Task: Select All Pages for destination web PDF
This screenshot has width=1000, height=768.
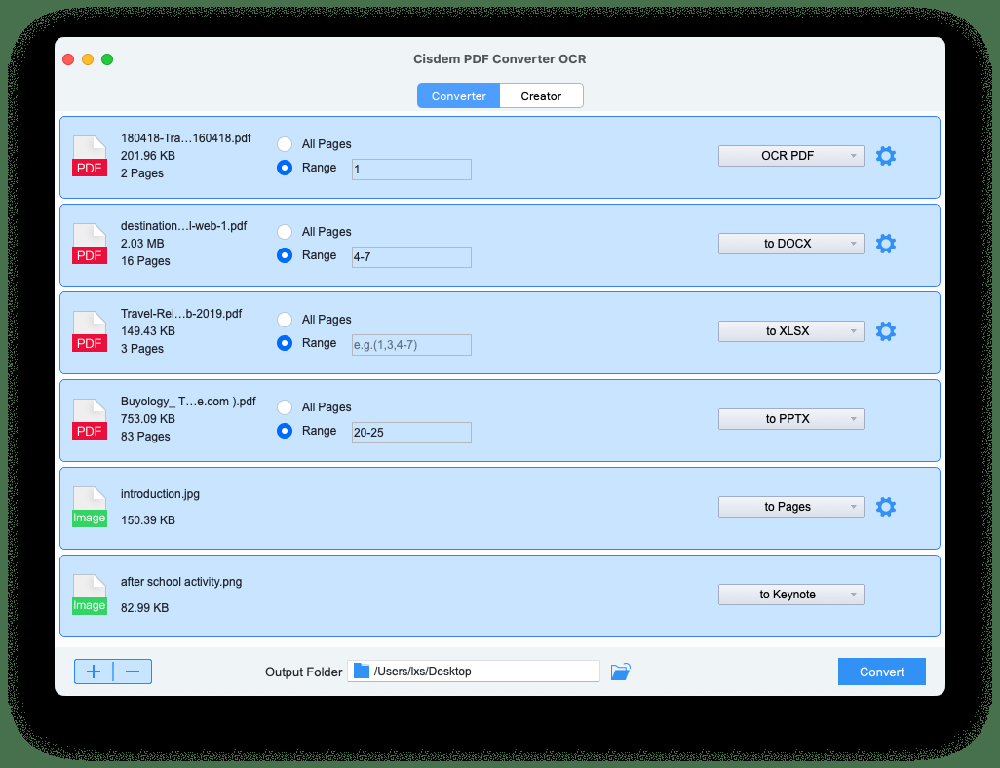Action: tap(284, 232)
